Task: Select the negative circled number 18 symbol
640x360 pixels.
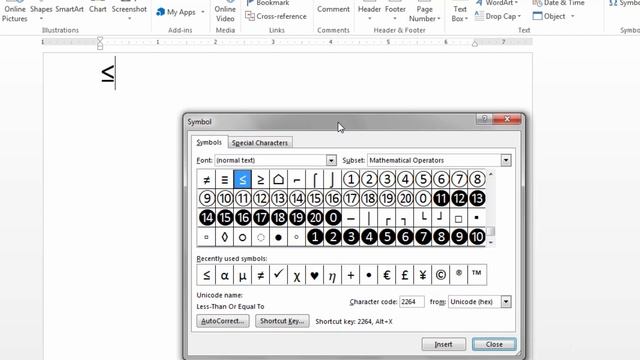Action: click(x=279, y=218)
